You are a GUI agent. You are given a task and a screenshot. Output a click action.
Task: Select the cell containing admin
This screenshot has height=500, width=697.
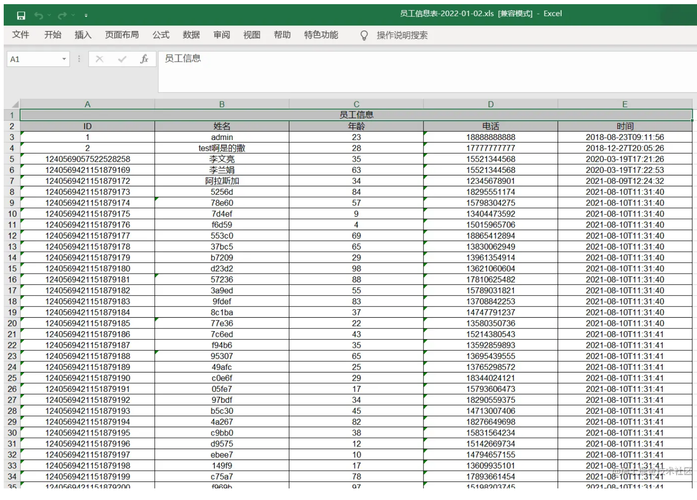[222, 137]
